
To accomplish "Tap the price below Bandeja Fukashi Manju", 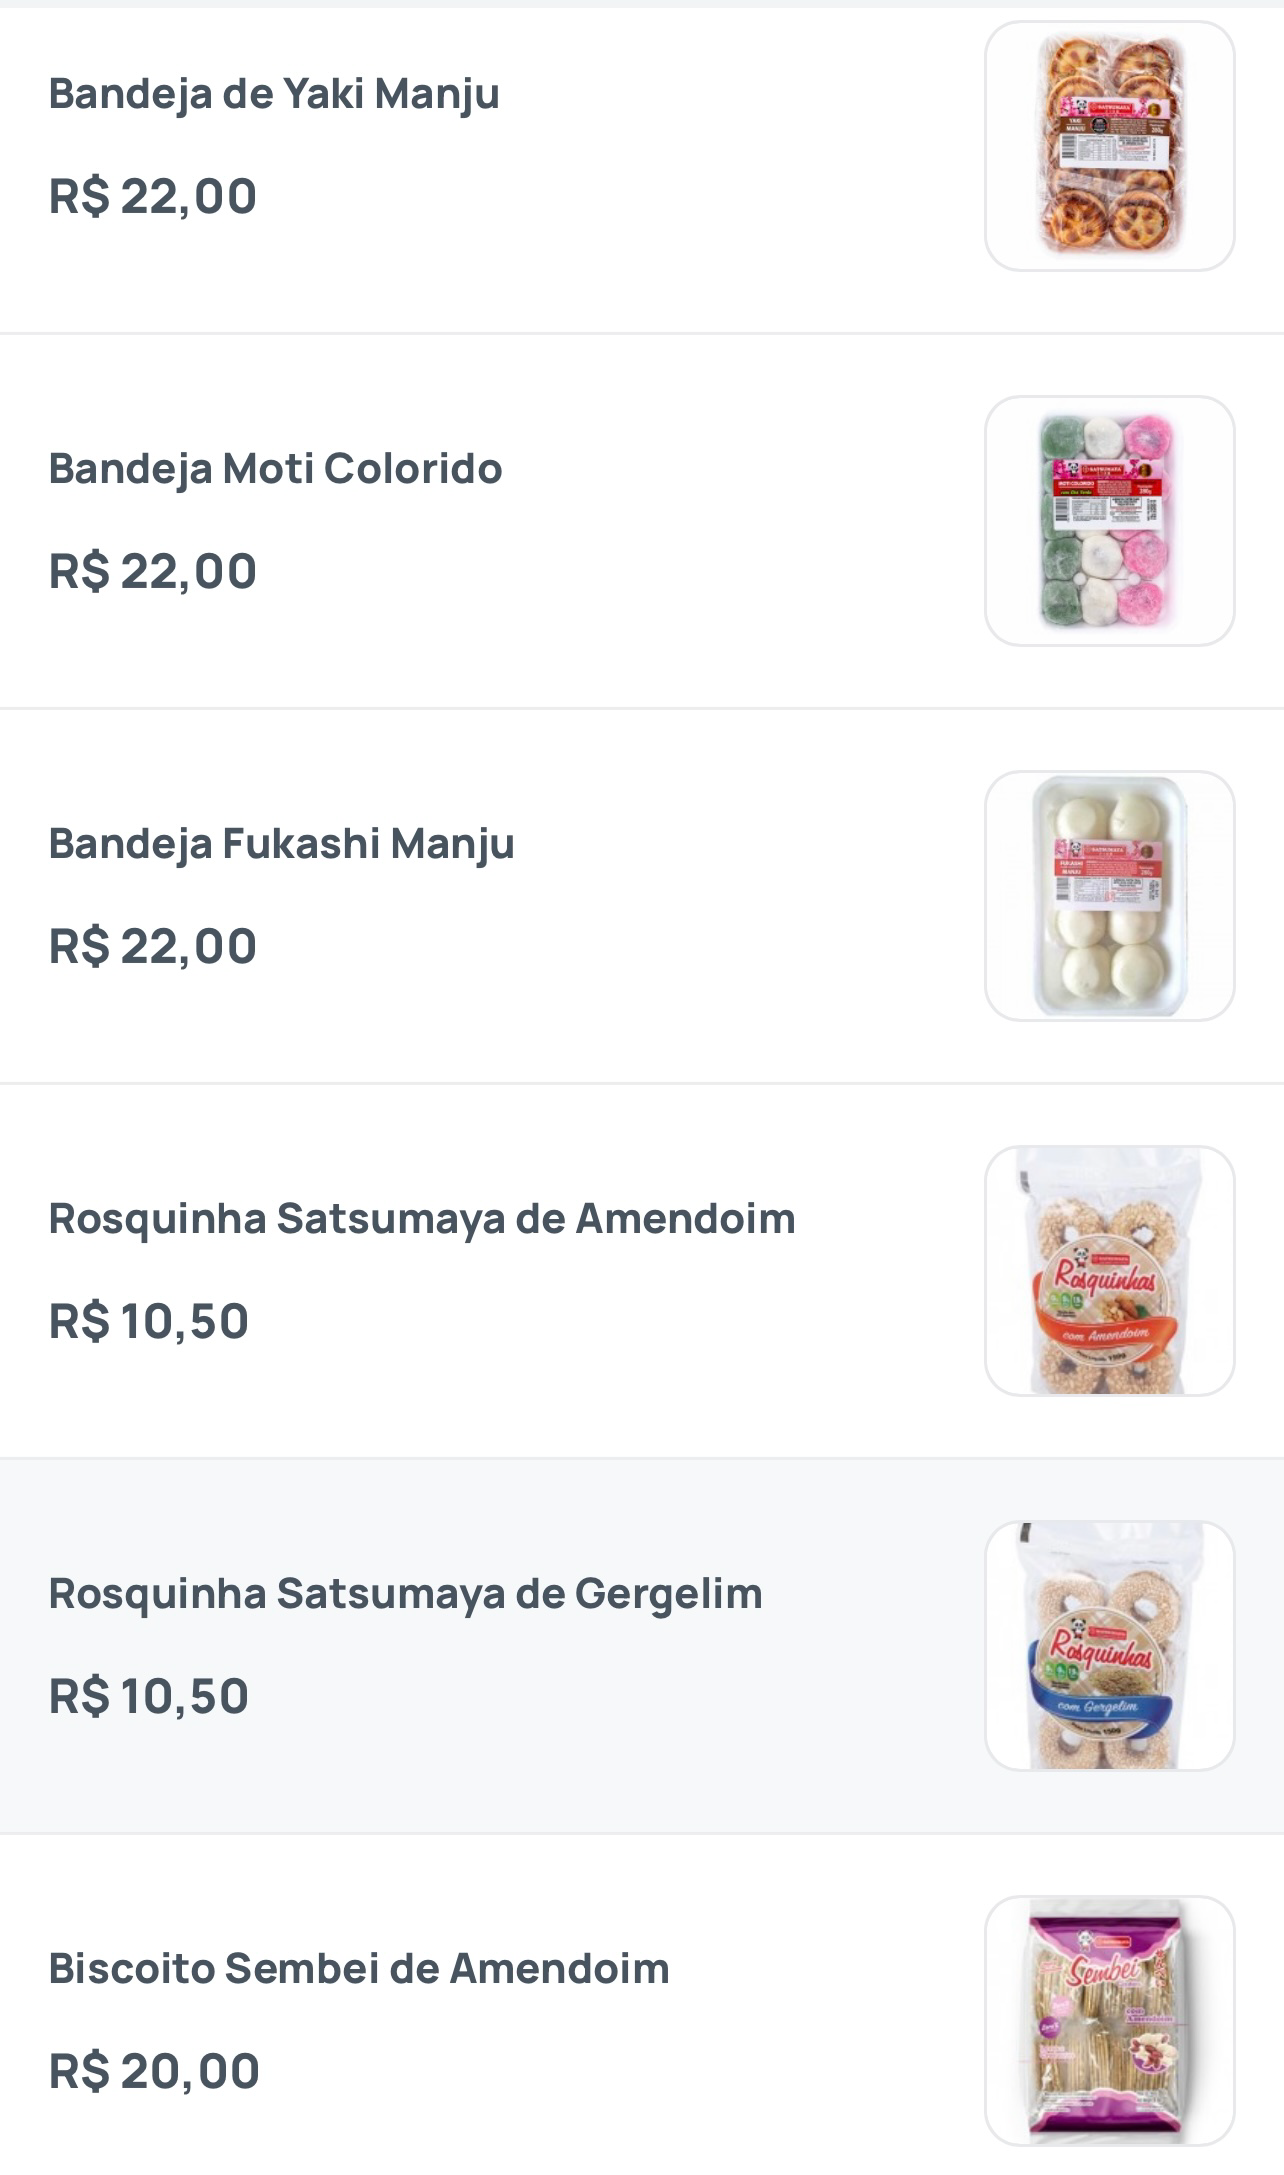I will (x=153, y=946).
